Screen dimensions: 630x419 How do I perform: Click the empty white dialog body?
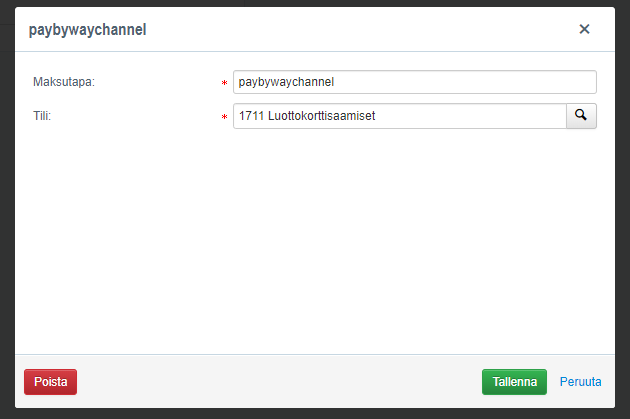315,241
